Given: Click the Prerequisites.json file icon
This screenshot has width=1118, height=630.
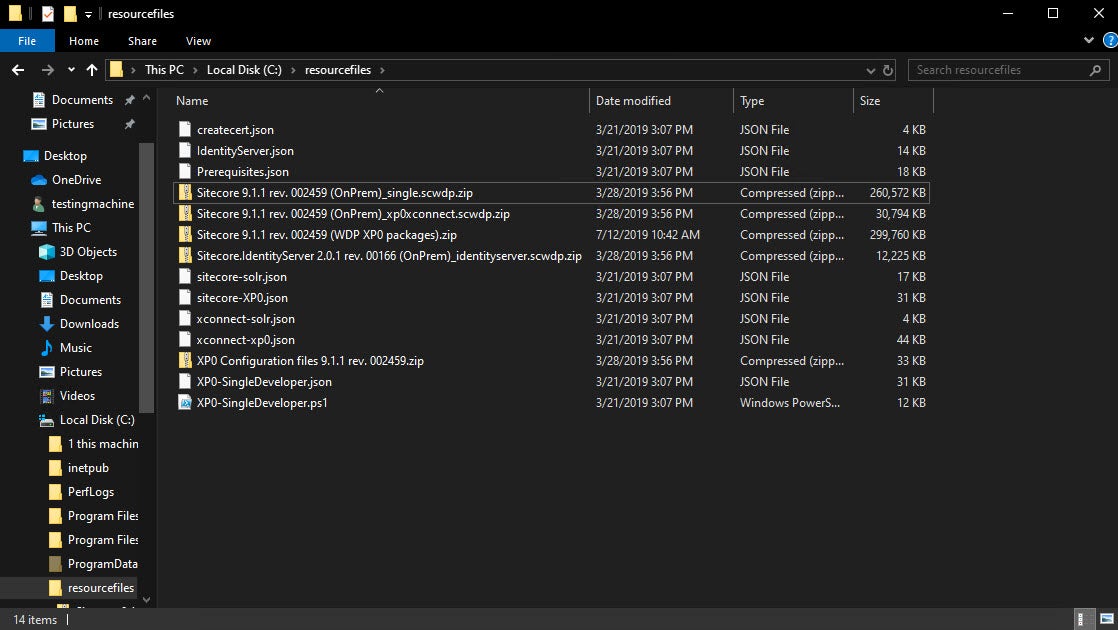Looking at the screenshot, I should 185,172.
